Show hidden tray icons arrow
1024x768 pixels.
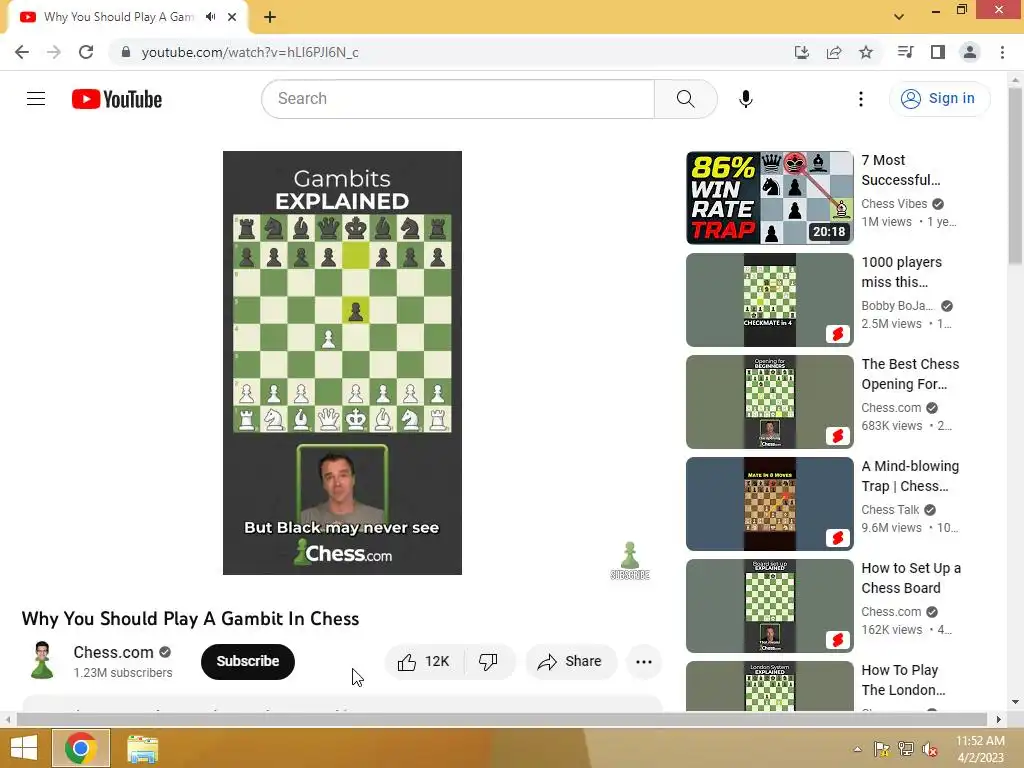tap(857, 749)
